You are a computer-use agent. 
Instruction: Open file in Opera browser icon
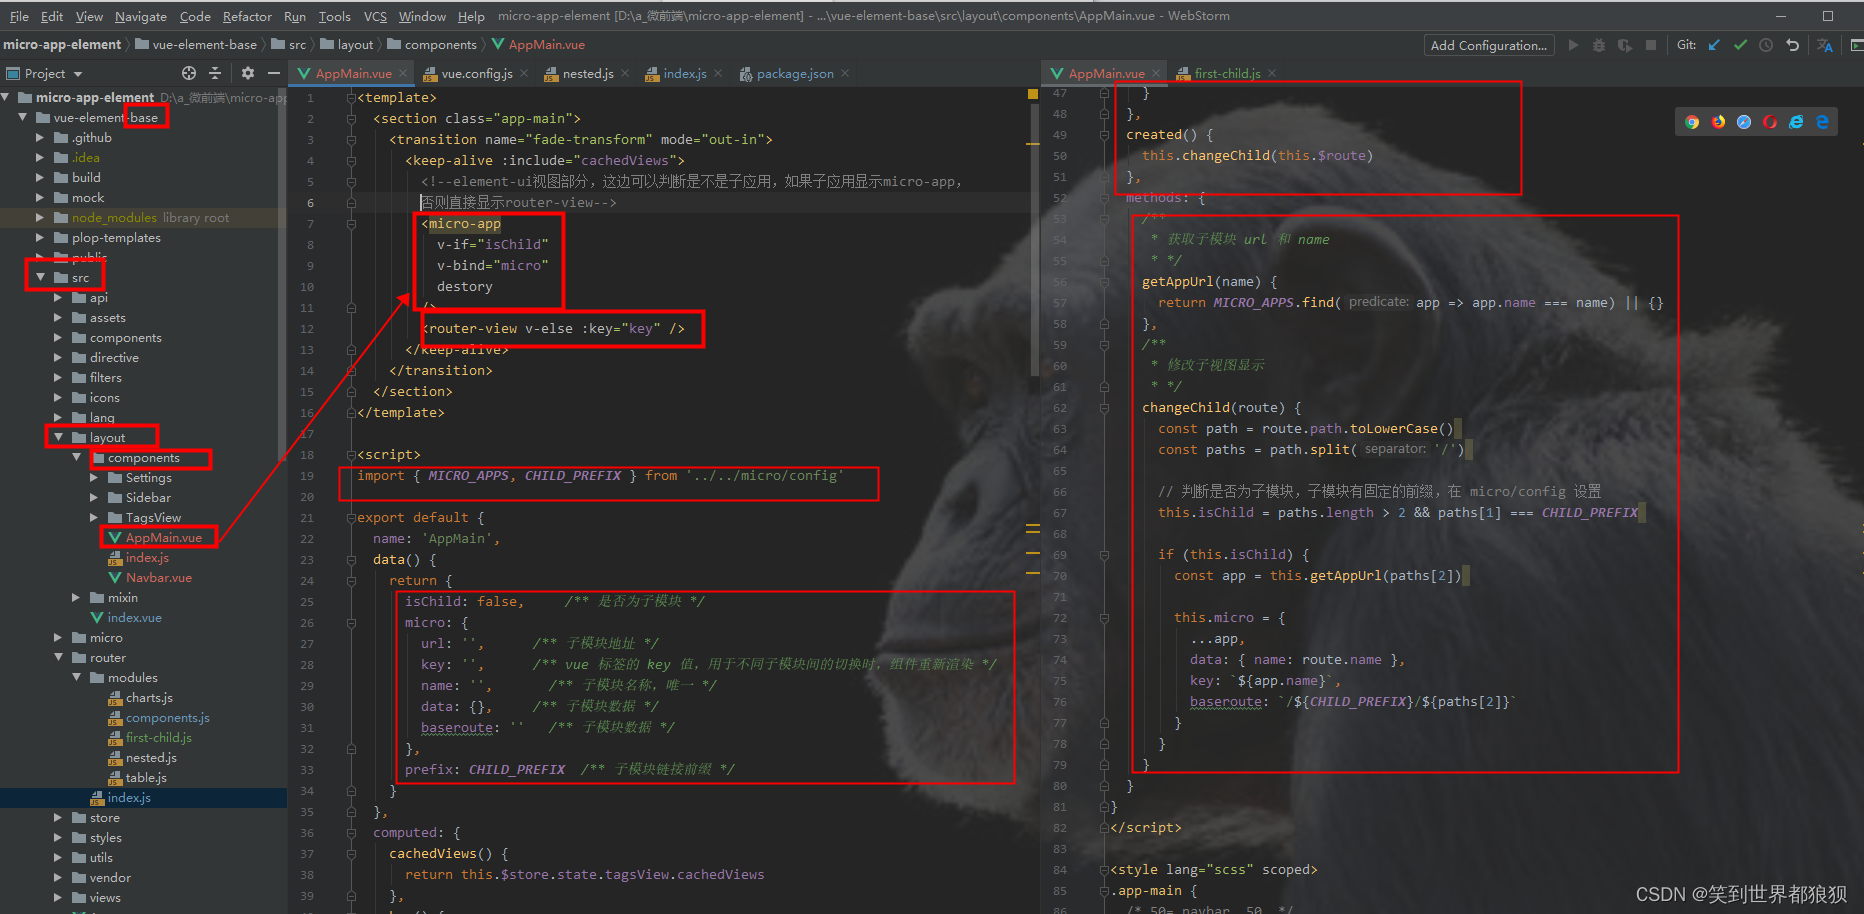1770,122
